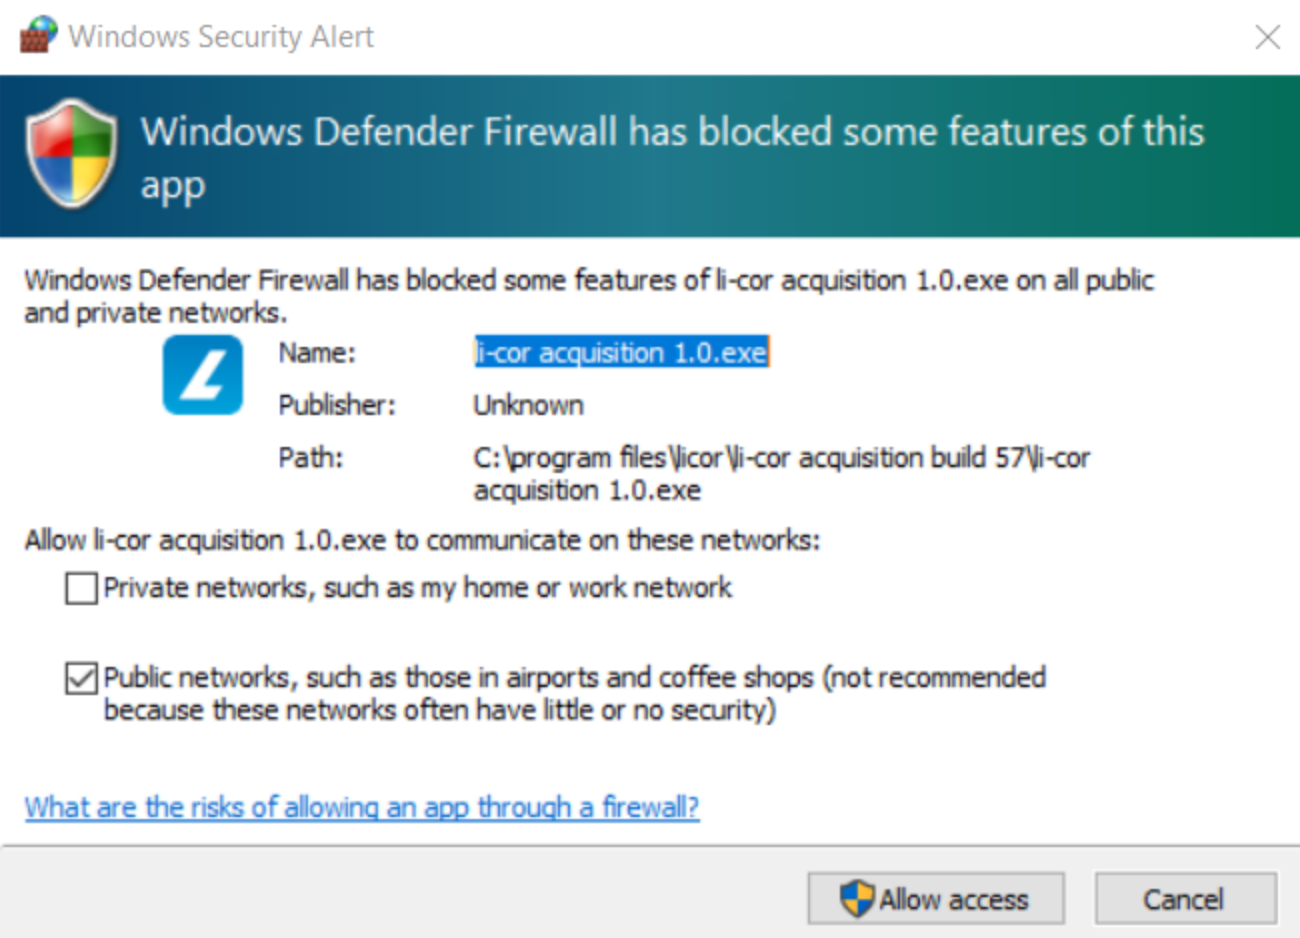Image resolution: width=1300 pixels, height=938 pixels.
Task: Click the selected li-cor acquisition 1.0.exe name field
Action: point(620,353)
